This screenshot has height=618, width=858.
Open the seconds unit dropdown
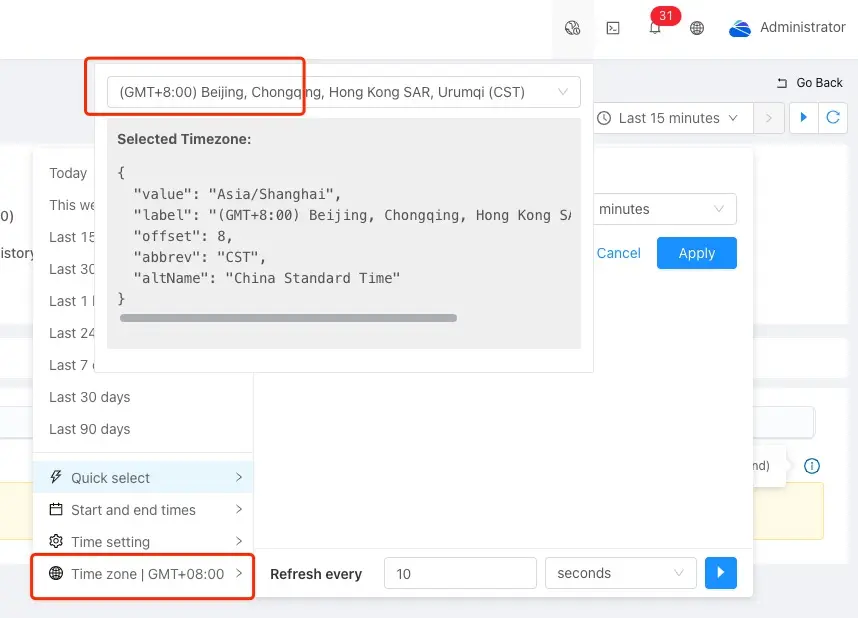point(621,573)
